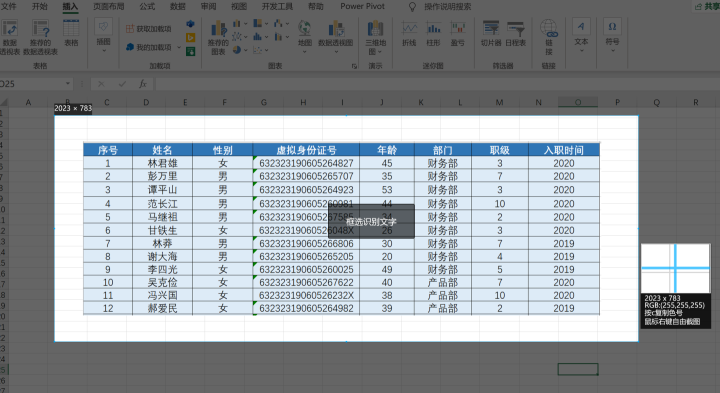Click the name cell 林君雄
This screenshot has height=393, width=720.
(x=163, y=163)
